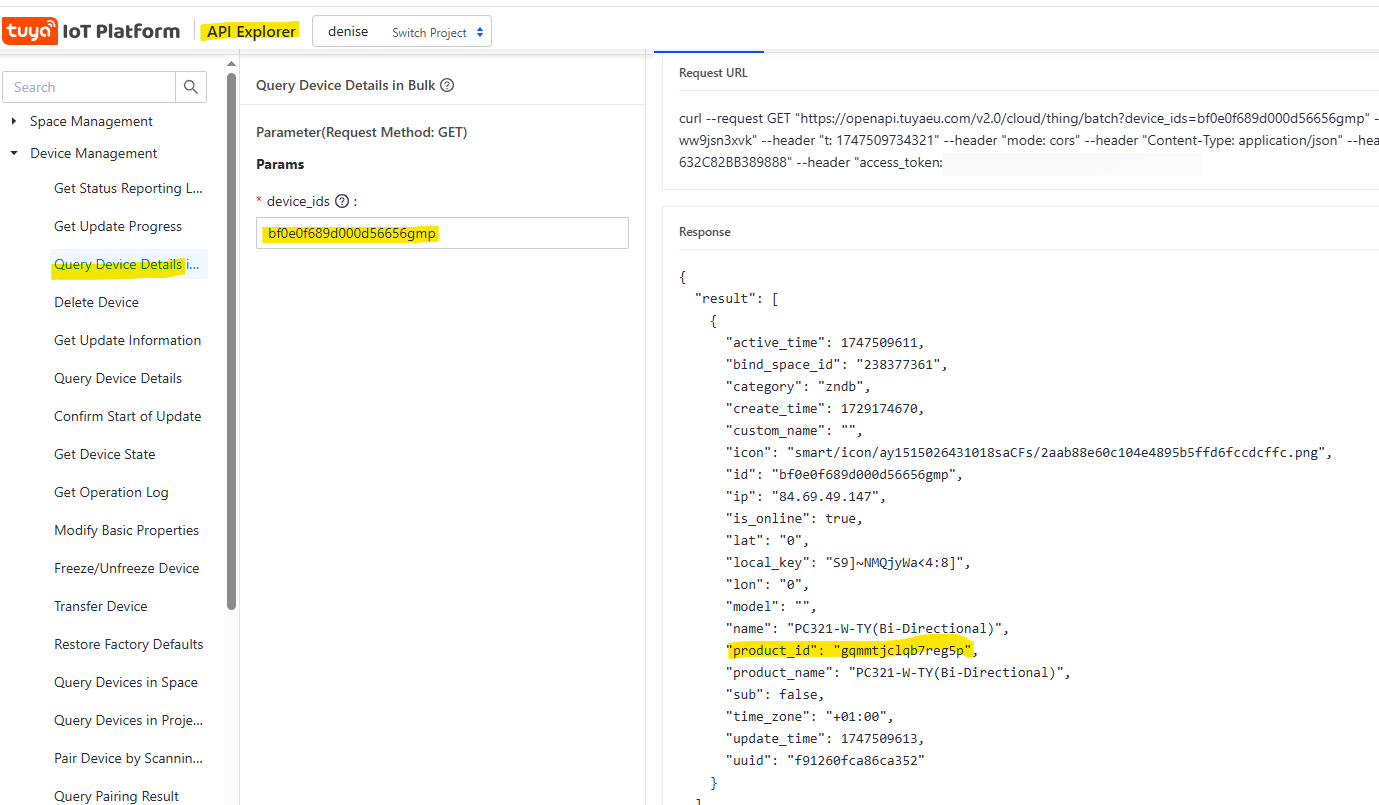Collapse the Device Management tree node
Viewport: 1379px width, 805px height.
point(14,153)
